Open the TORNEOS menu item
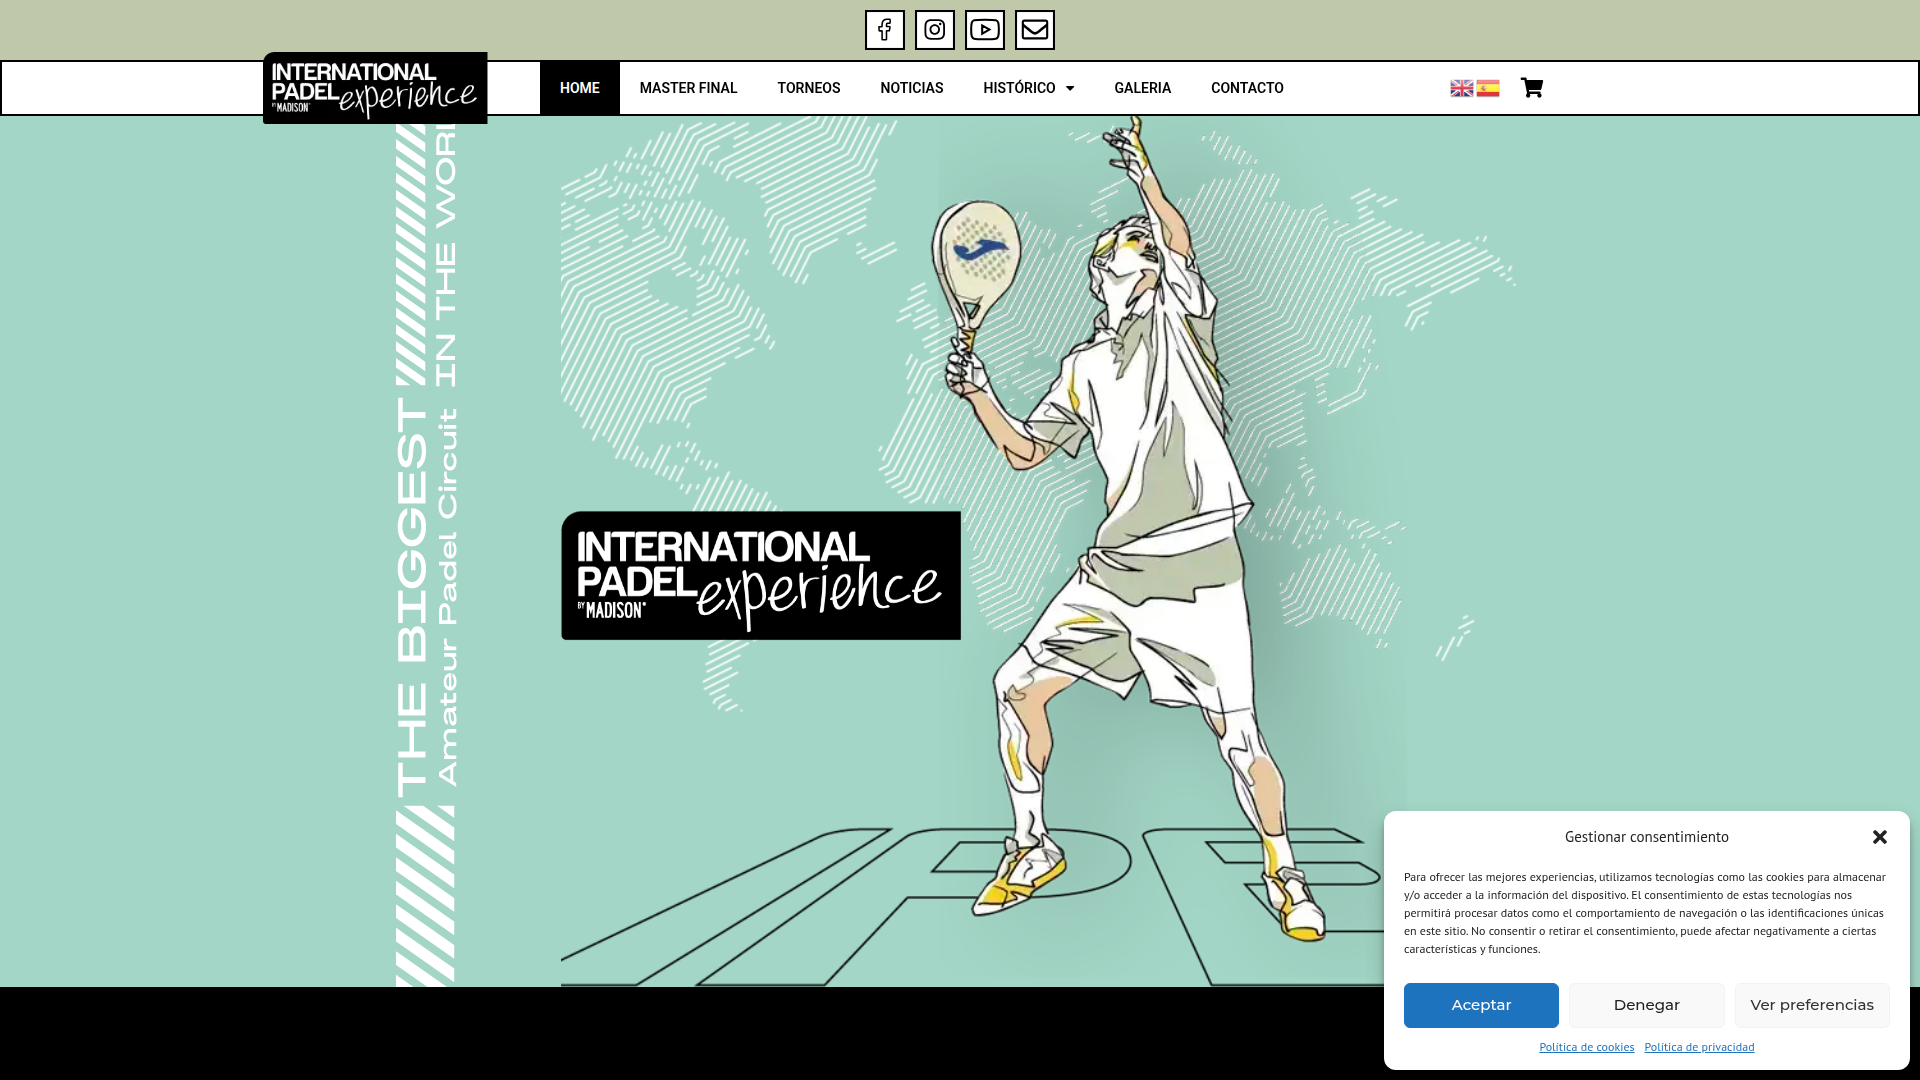The height and width of the screenshot is (1080, 1920). coord(808,88)
